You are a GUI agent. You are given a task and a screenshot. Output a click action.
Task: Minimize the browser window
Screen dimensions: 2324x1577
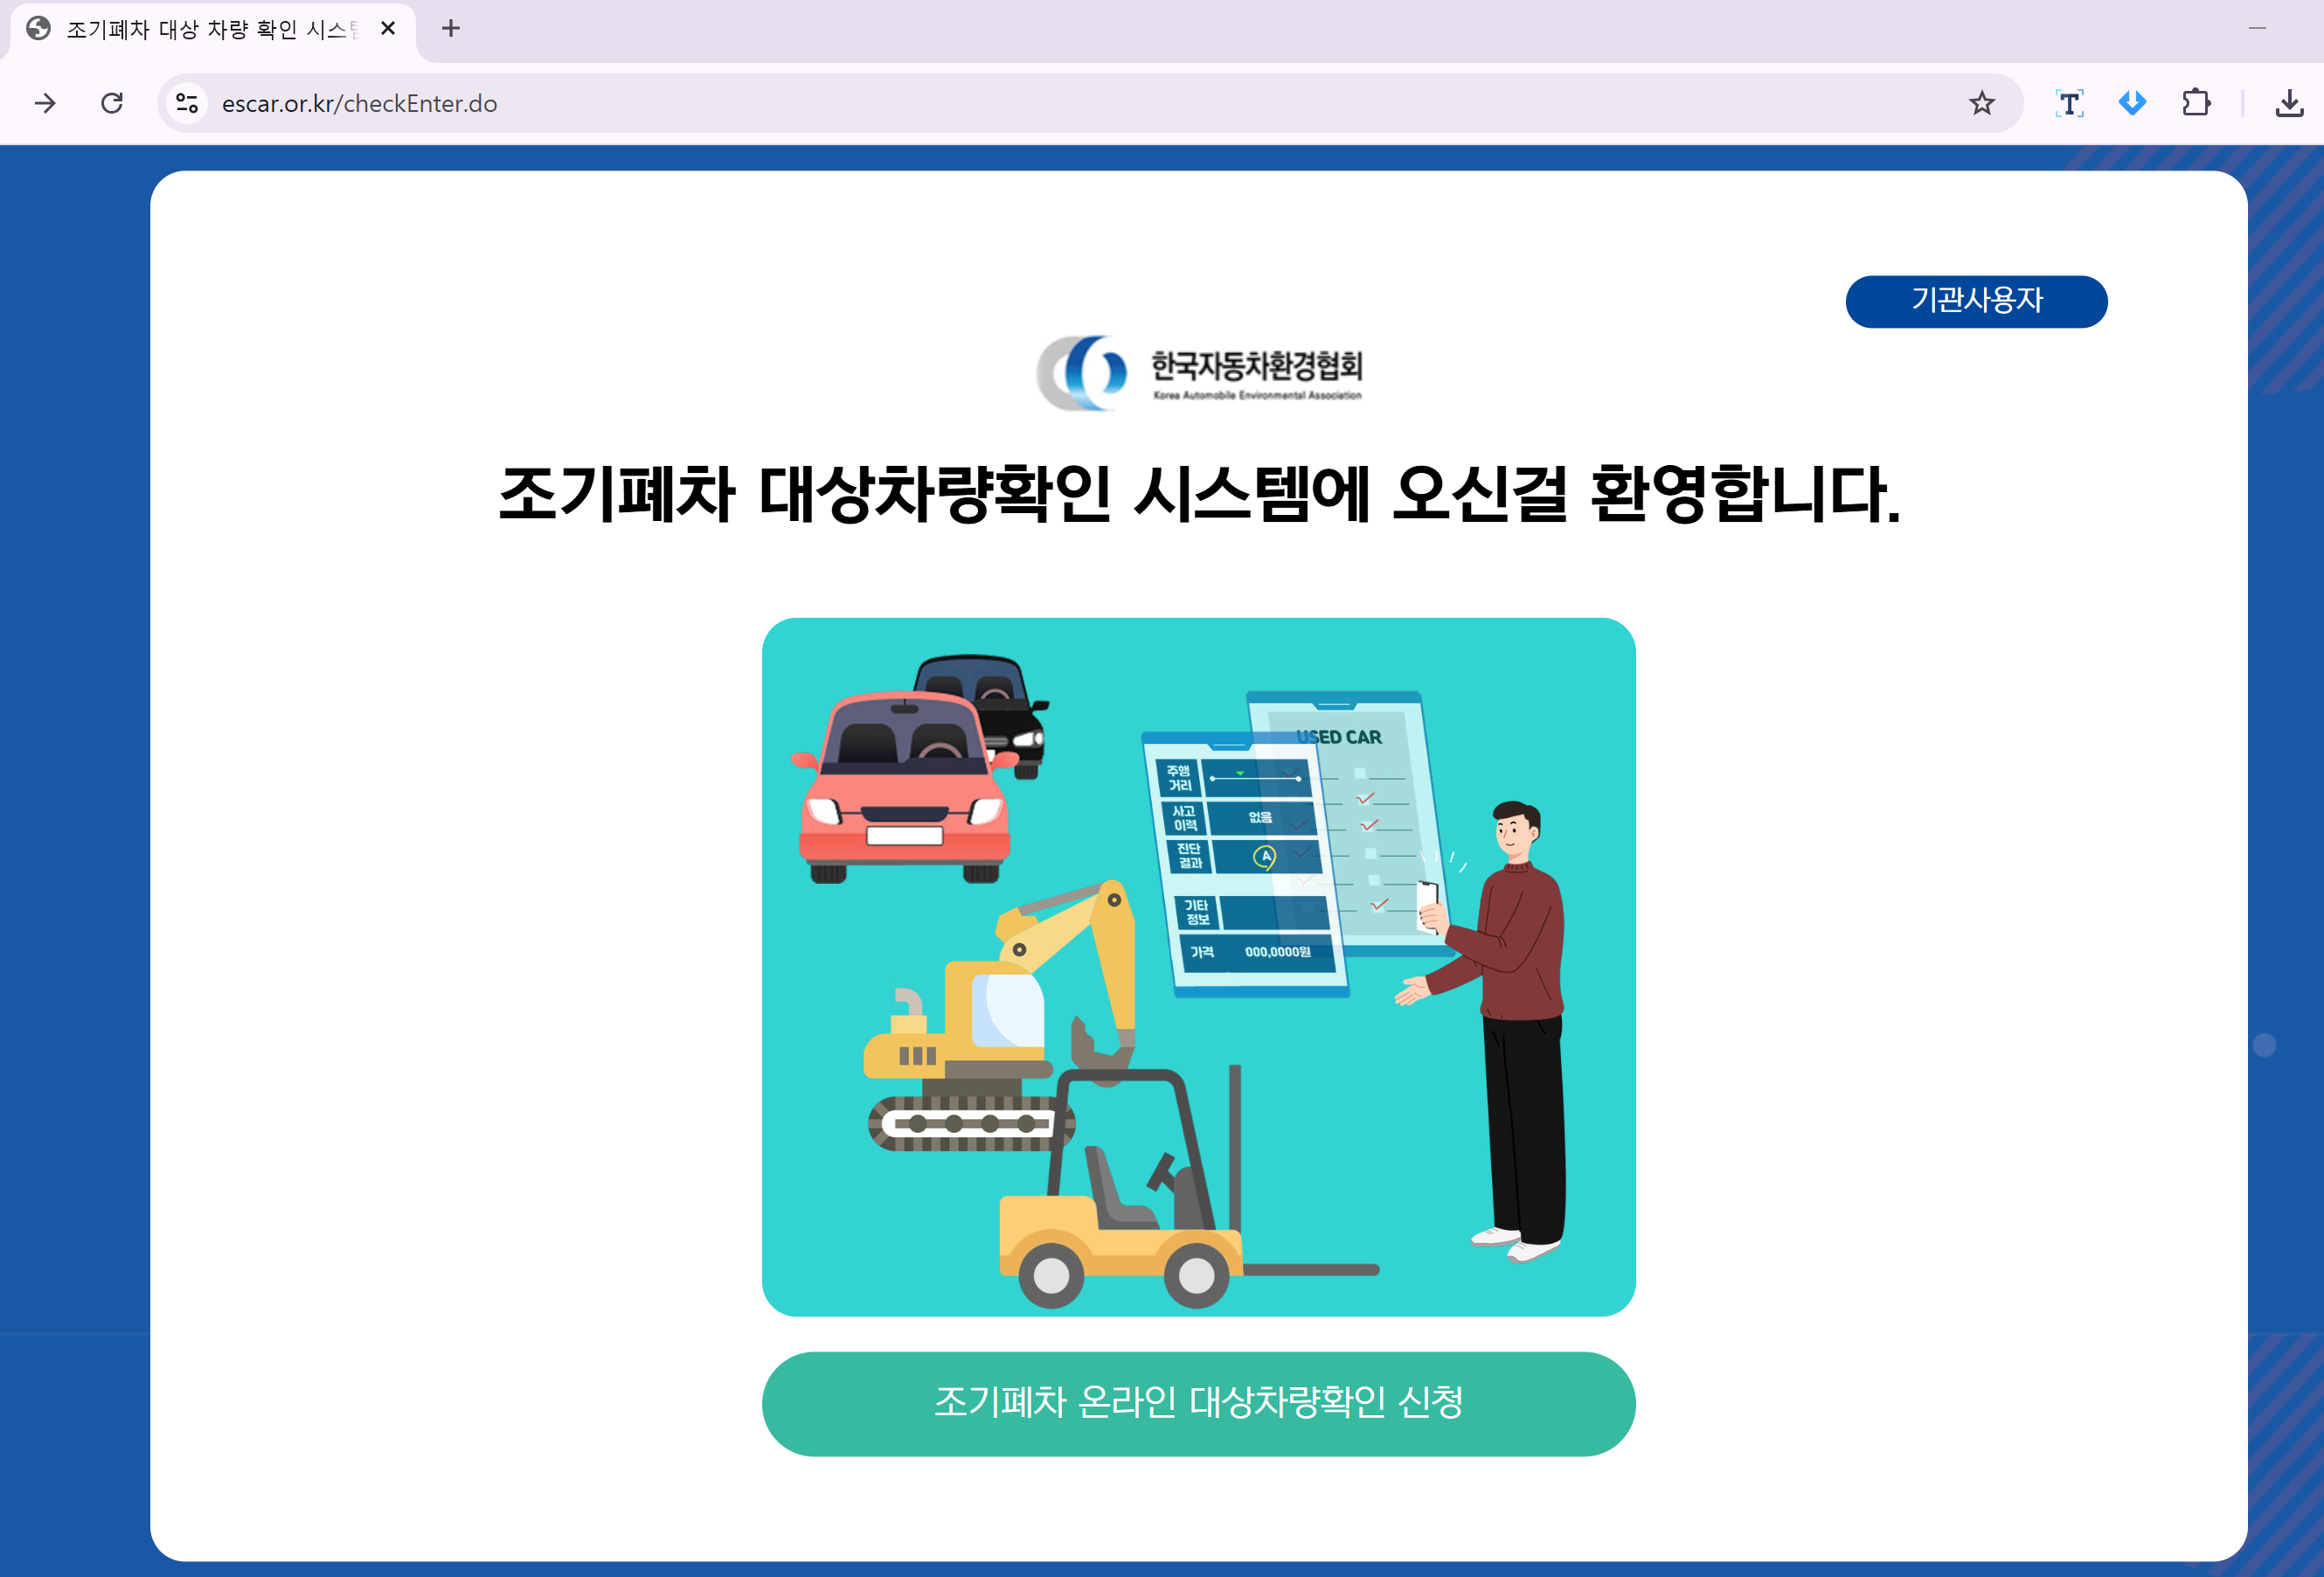coord(2257,28)
